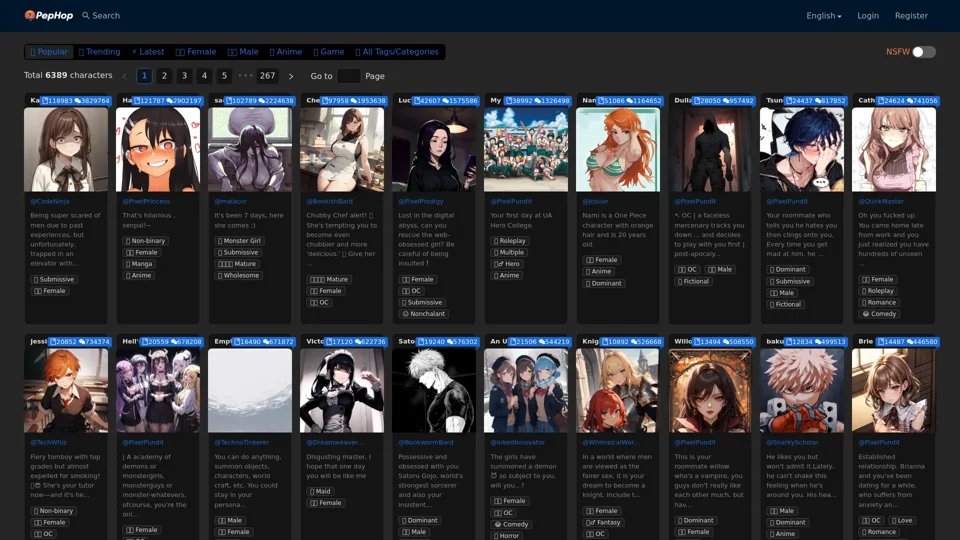
Task: Click the pagination ellipsis dots
Action: click(245, 76)
